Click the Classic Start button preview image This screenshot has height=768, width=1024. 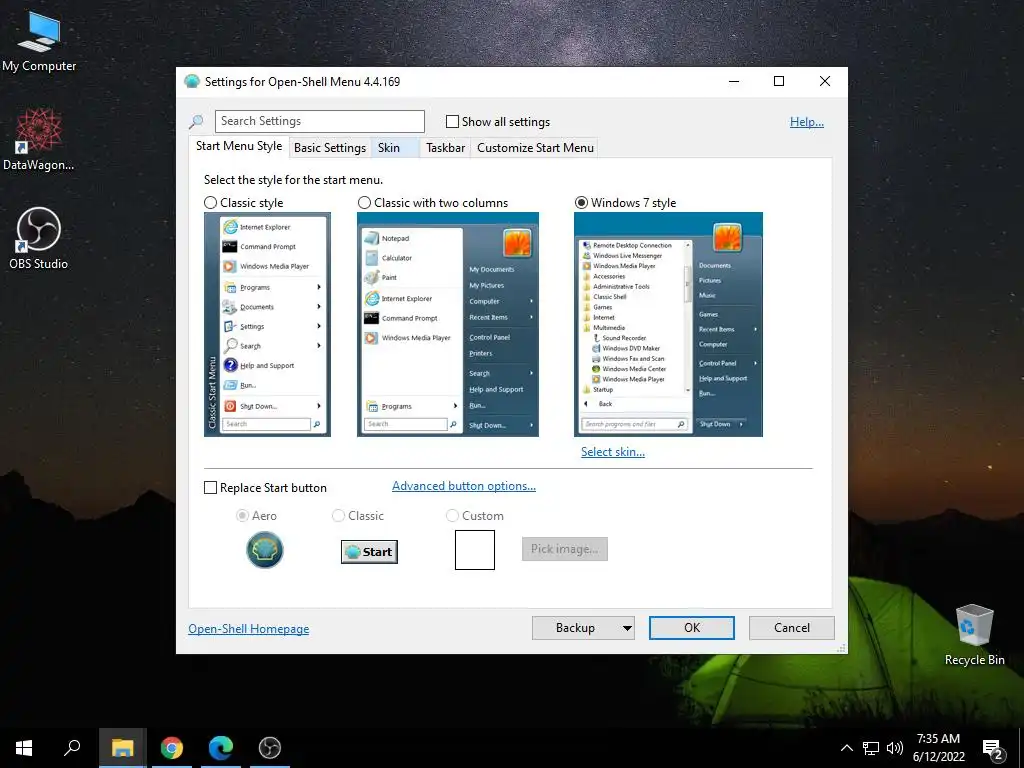[369, 552]
